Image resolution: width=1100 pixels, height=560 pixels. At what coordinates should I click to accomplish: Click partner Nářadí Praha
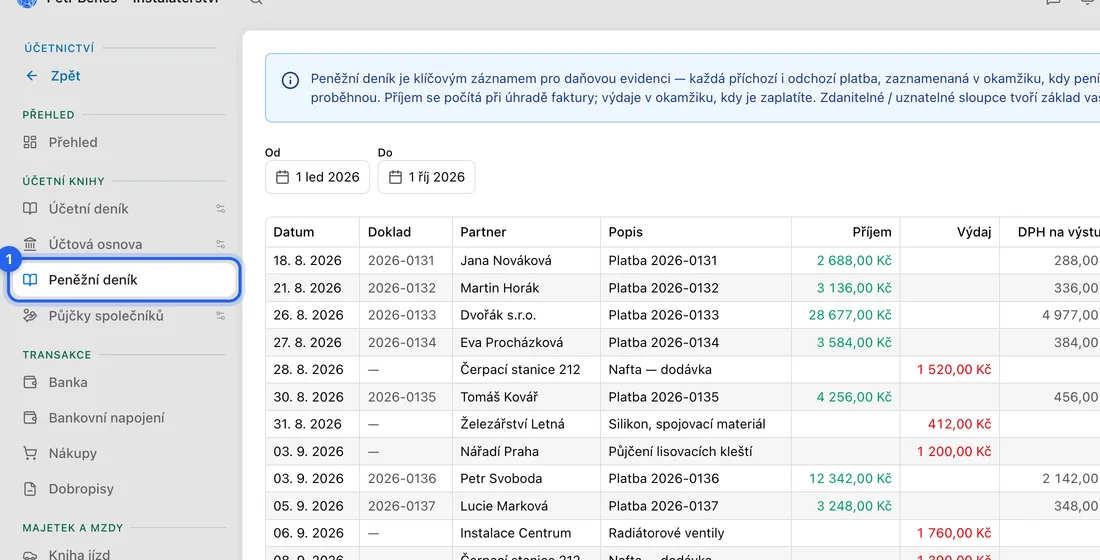pos(499,451)
